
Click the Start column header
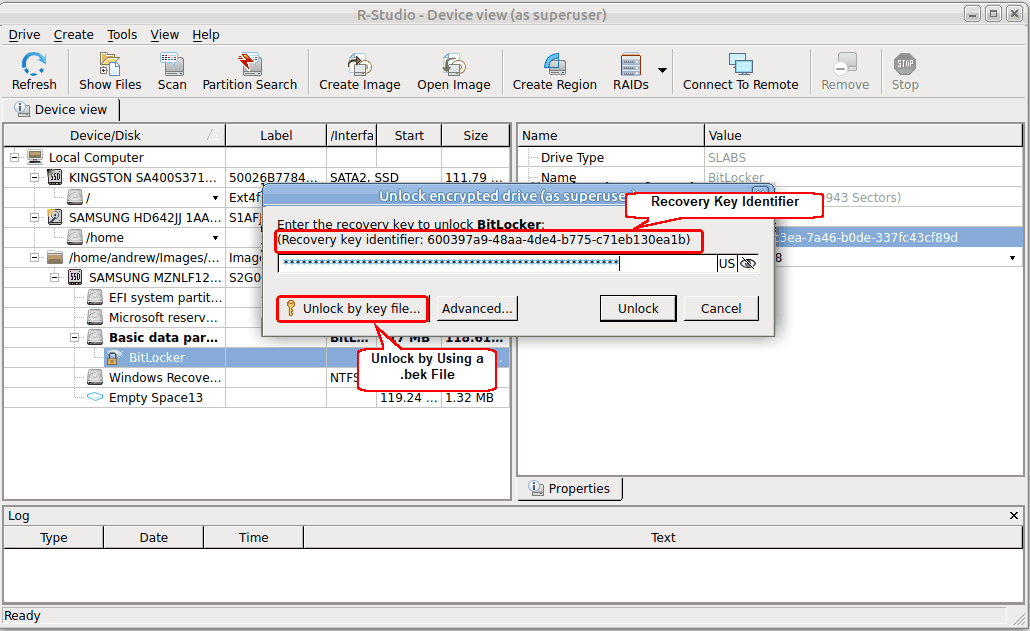(x=409, y=135)
